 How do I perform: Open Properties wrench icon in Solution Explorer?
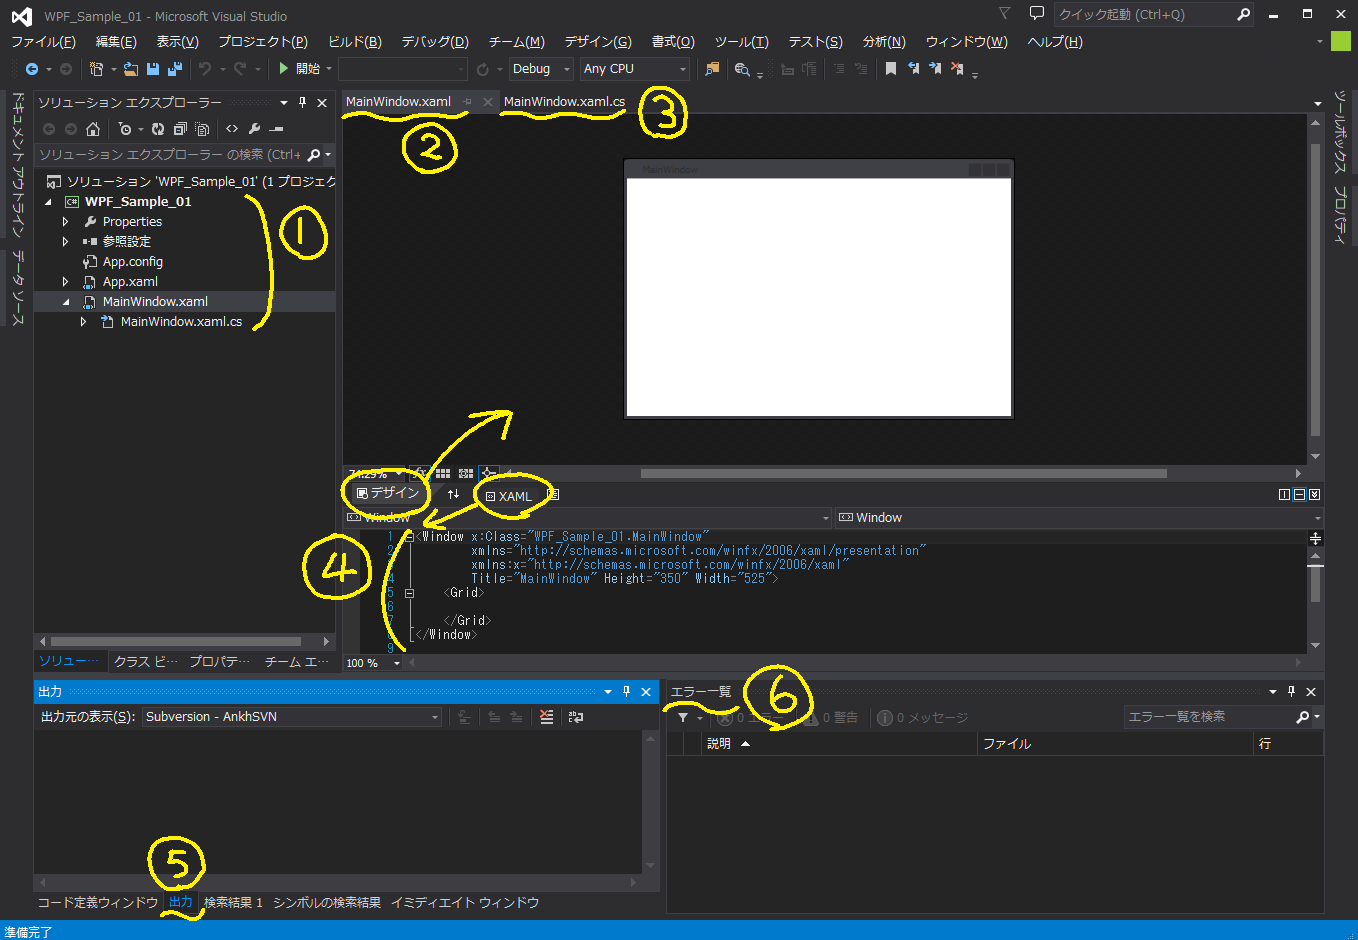click(x=254, y=129)
